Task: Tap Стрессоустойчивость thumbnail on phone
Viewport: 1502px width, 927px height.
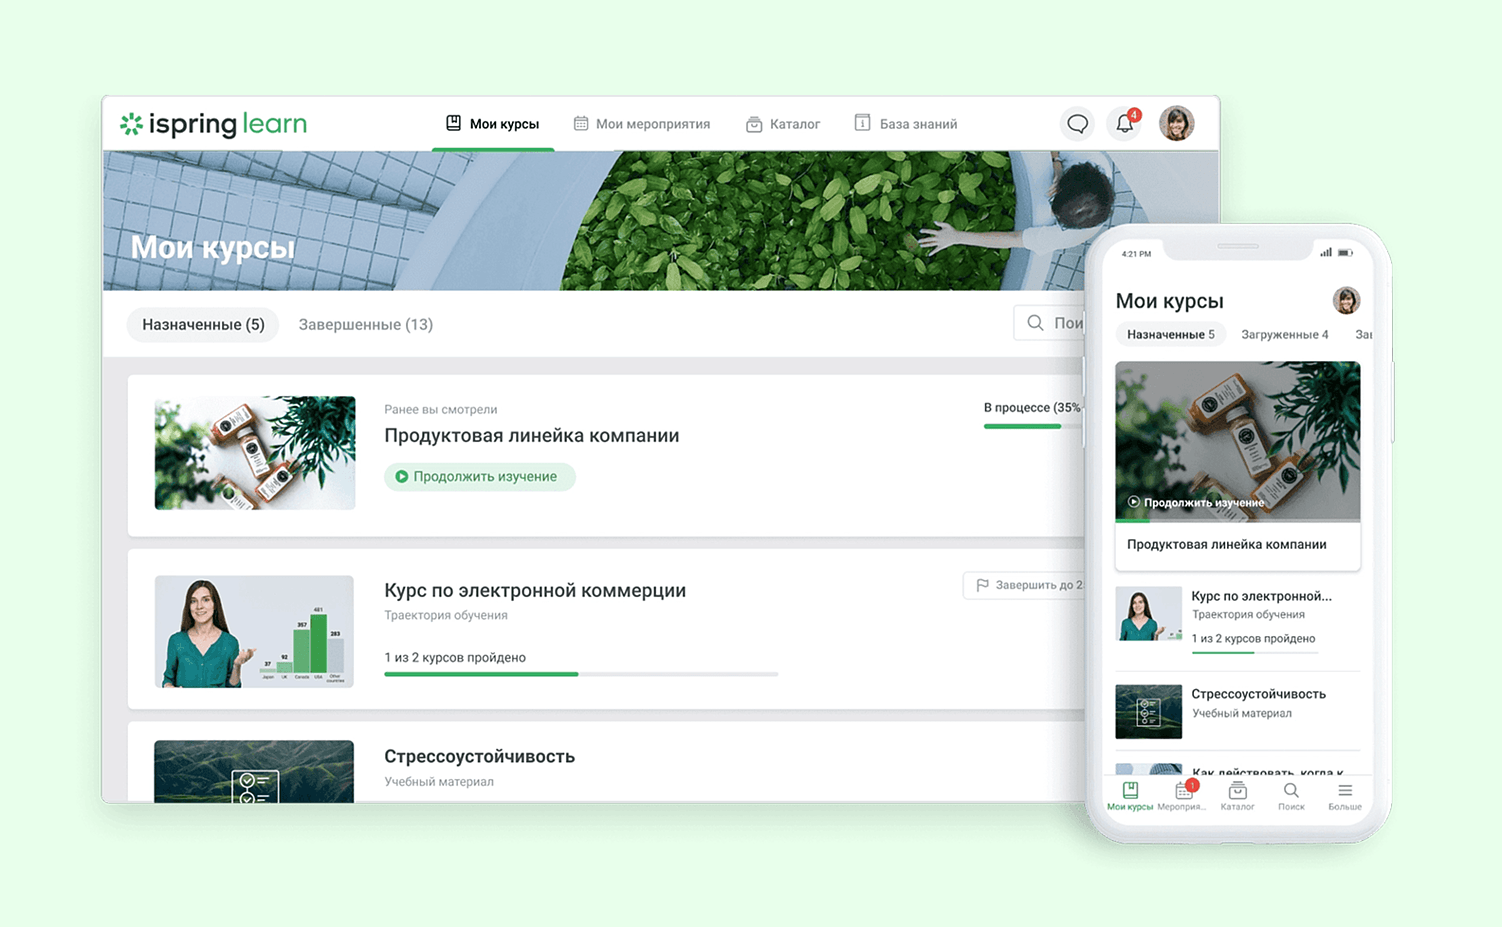Action: (x=1148, y=711)
